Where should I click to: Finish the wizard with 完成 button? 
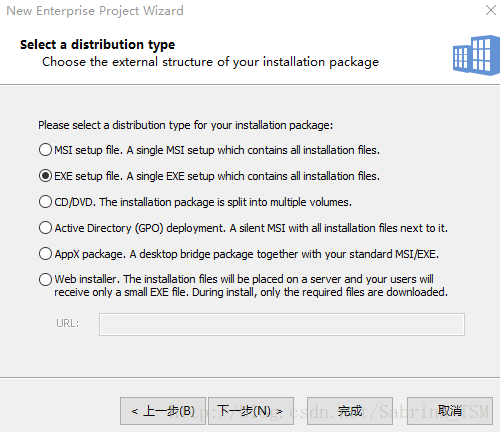350,411
